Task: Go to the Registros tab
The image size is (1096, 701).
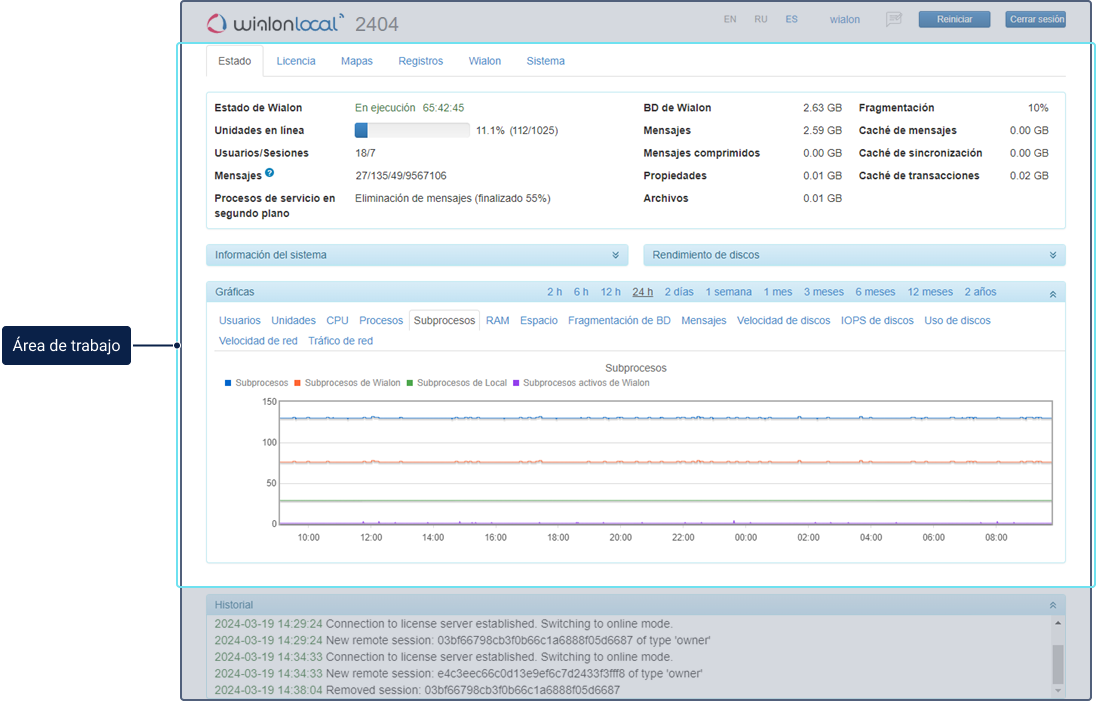Action: [421, 61]
